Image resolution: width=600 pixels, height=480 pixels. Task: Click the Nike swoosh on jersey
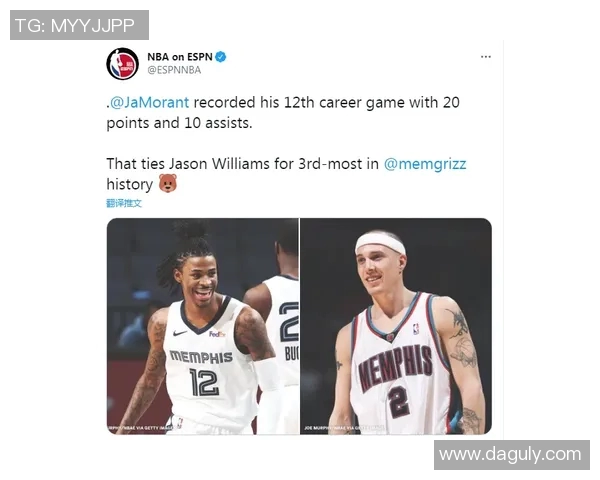180,333
